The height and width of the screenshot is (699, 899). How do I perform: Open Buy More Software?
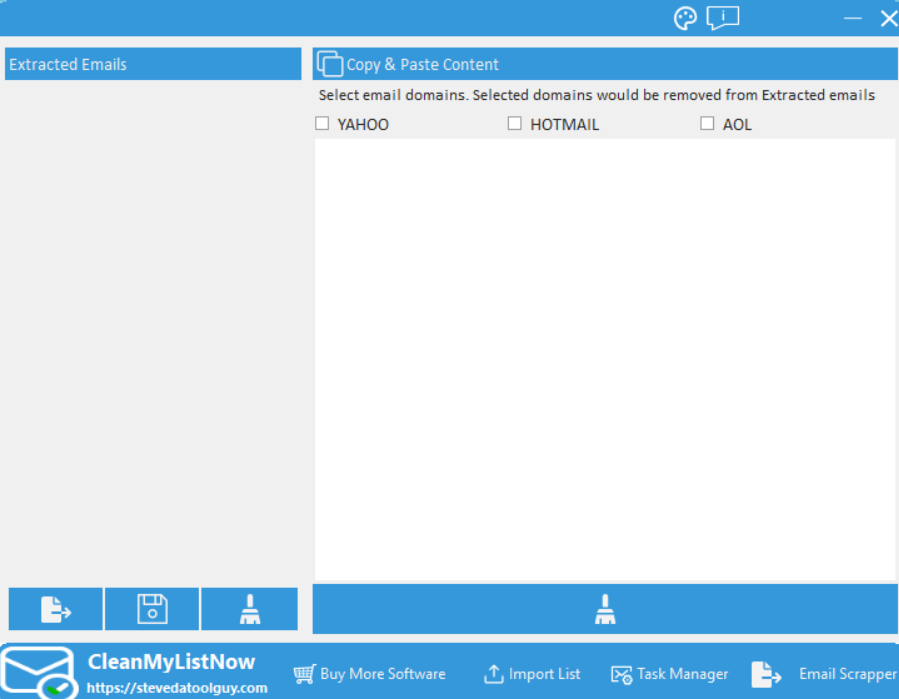pos(370,674)
